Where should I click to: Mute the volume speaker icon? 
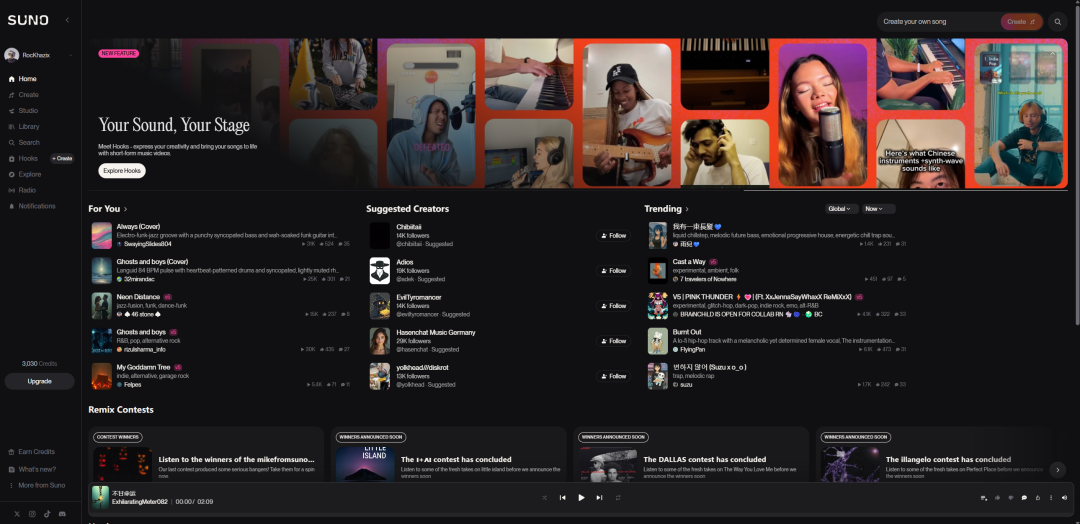[x=1064, y=498]
